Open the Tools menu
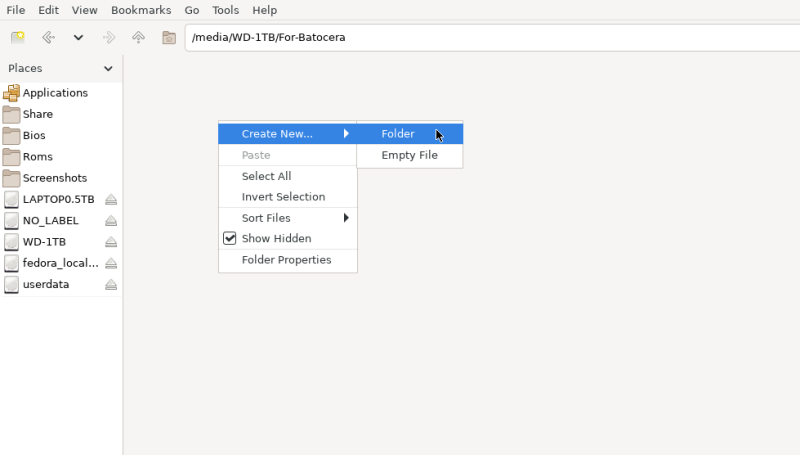Screen dimensions: 800x455 click(226, 10)
